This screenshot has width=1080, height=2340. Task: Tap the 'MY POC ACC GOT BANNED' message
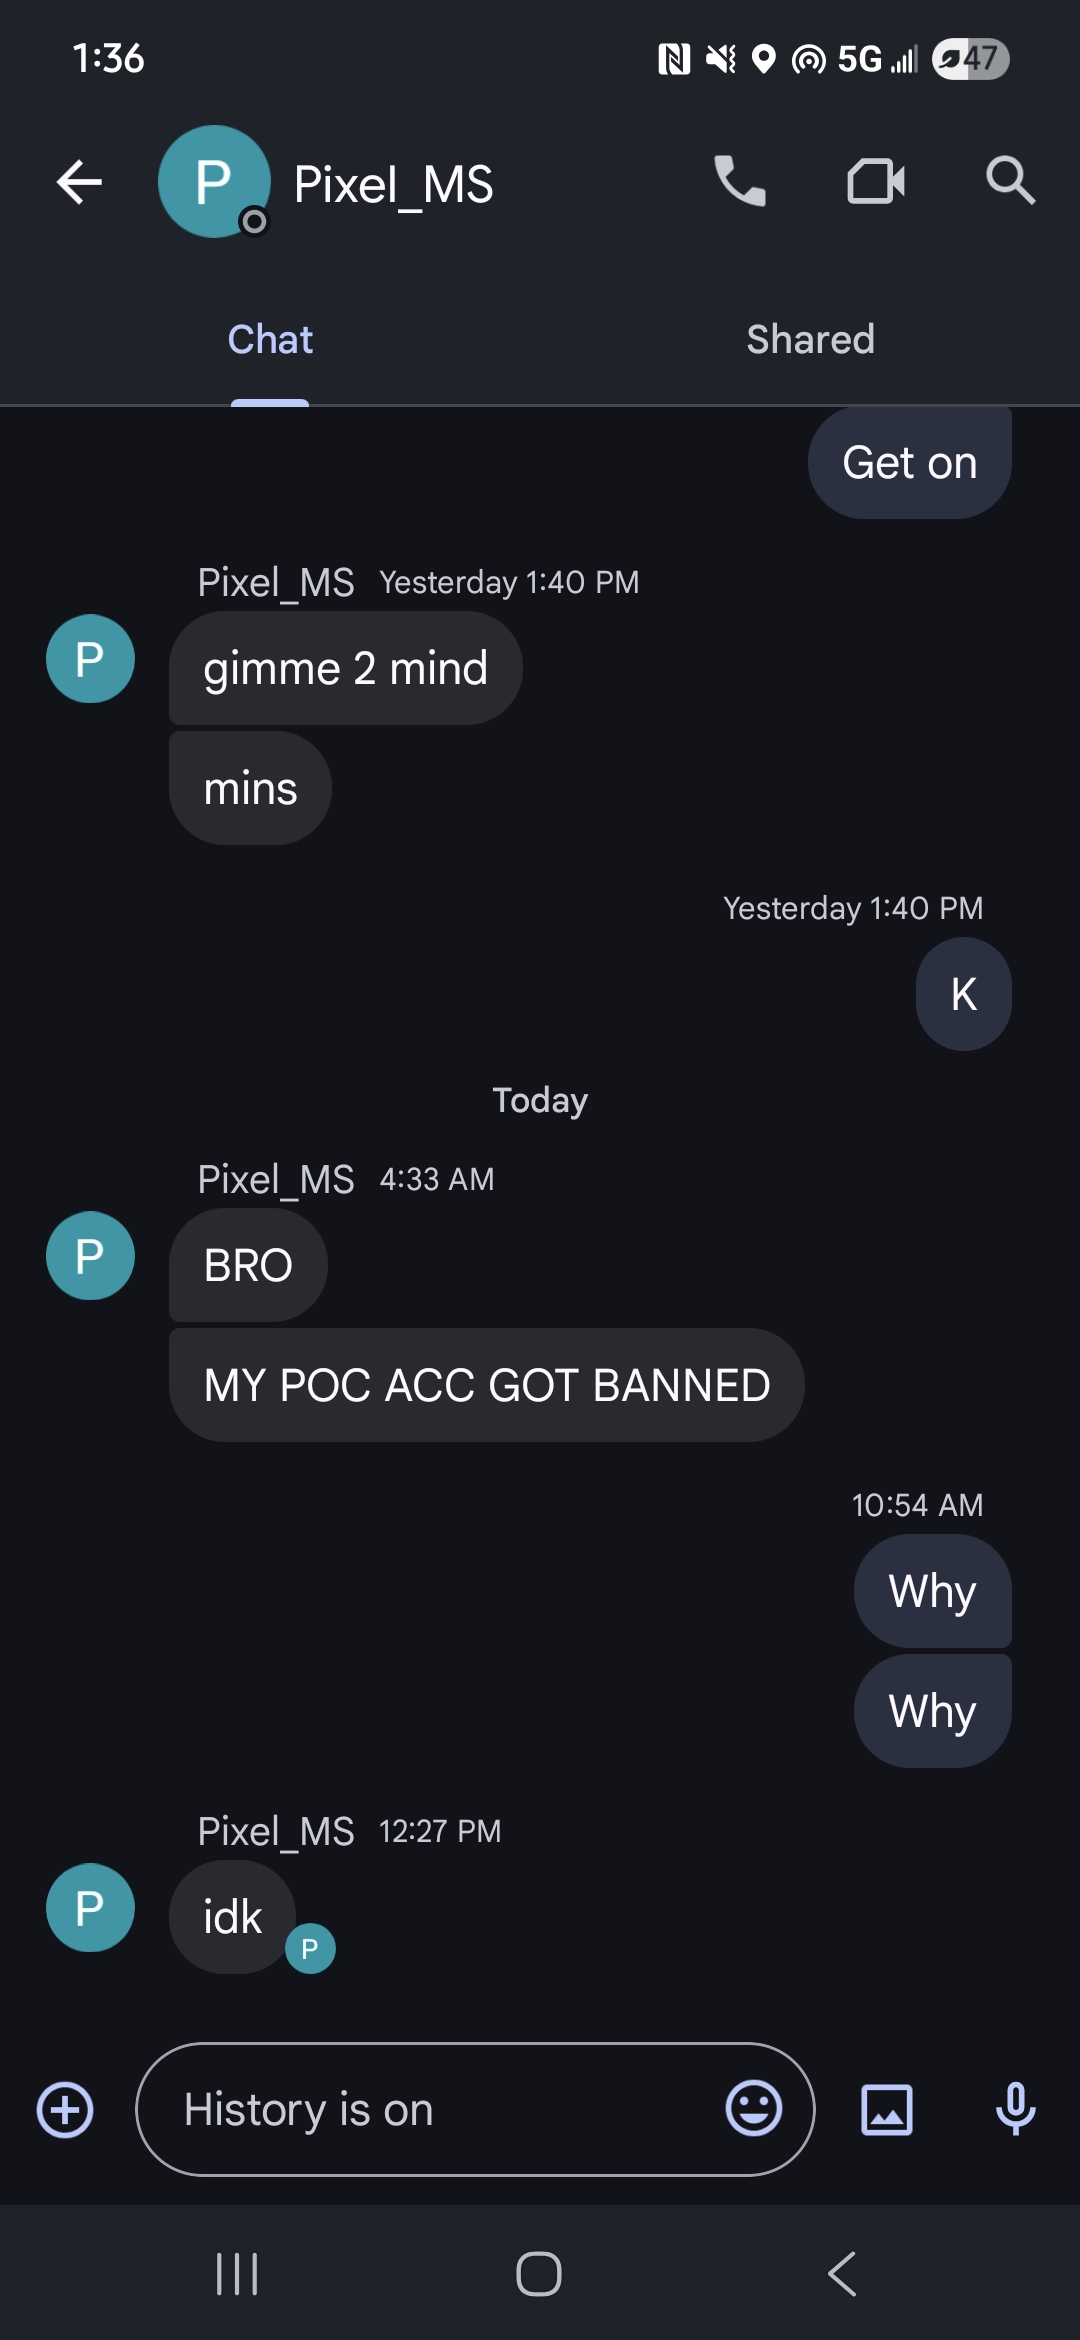click(486, 1385)
